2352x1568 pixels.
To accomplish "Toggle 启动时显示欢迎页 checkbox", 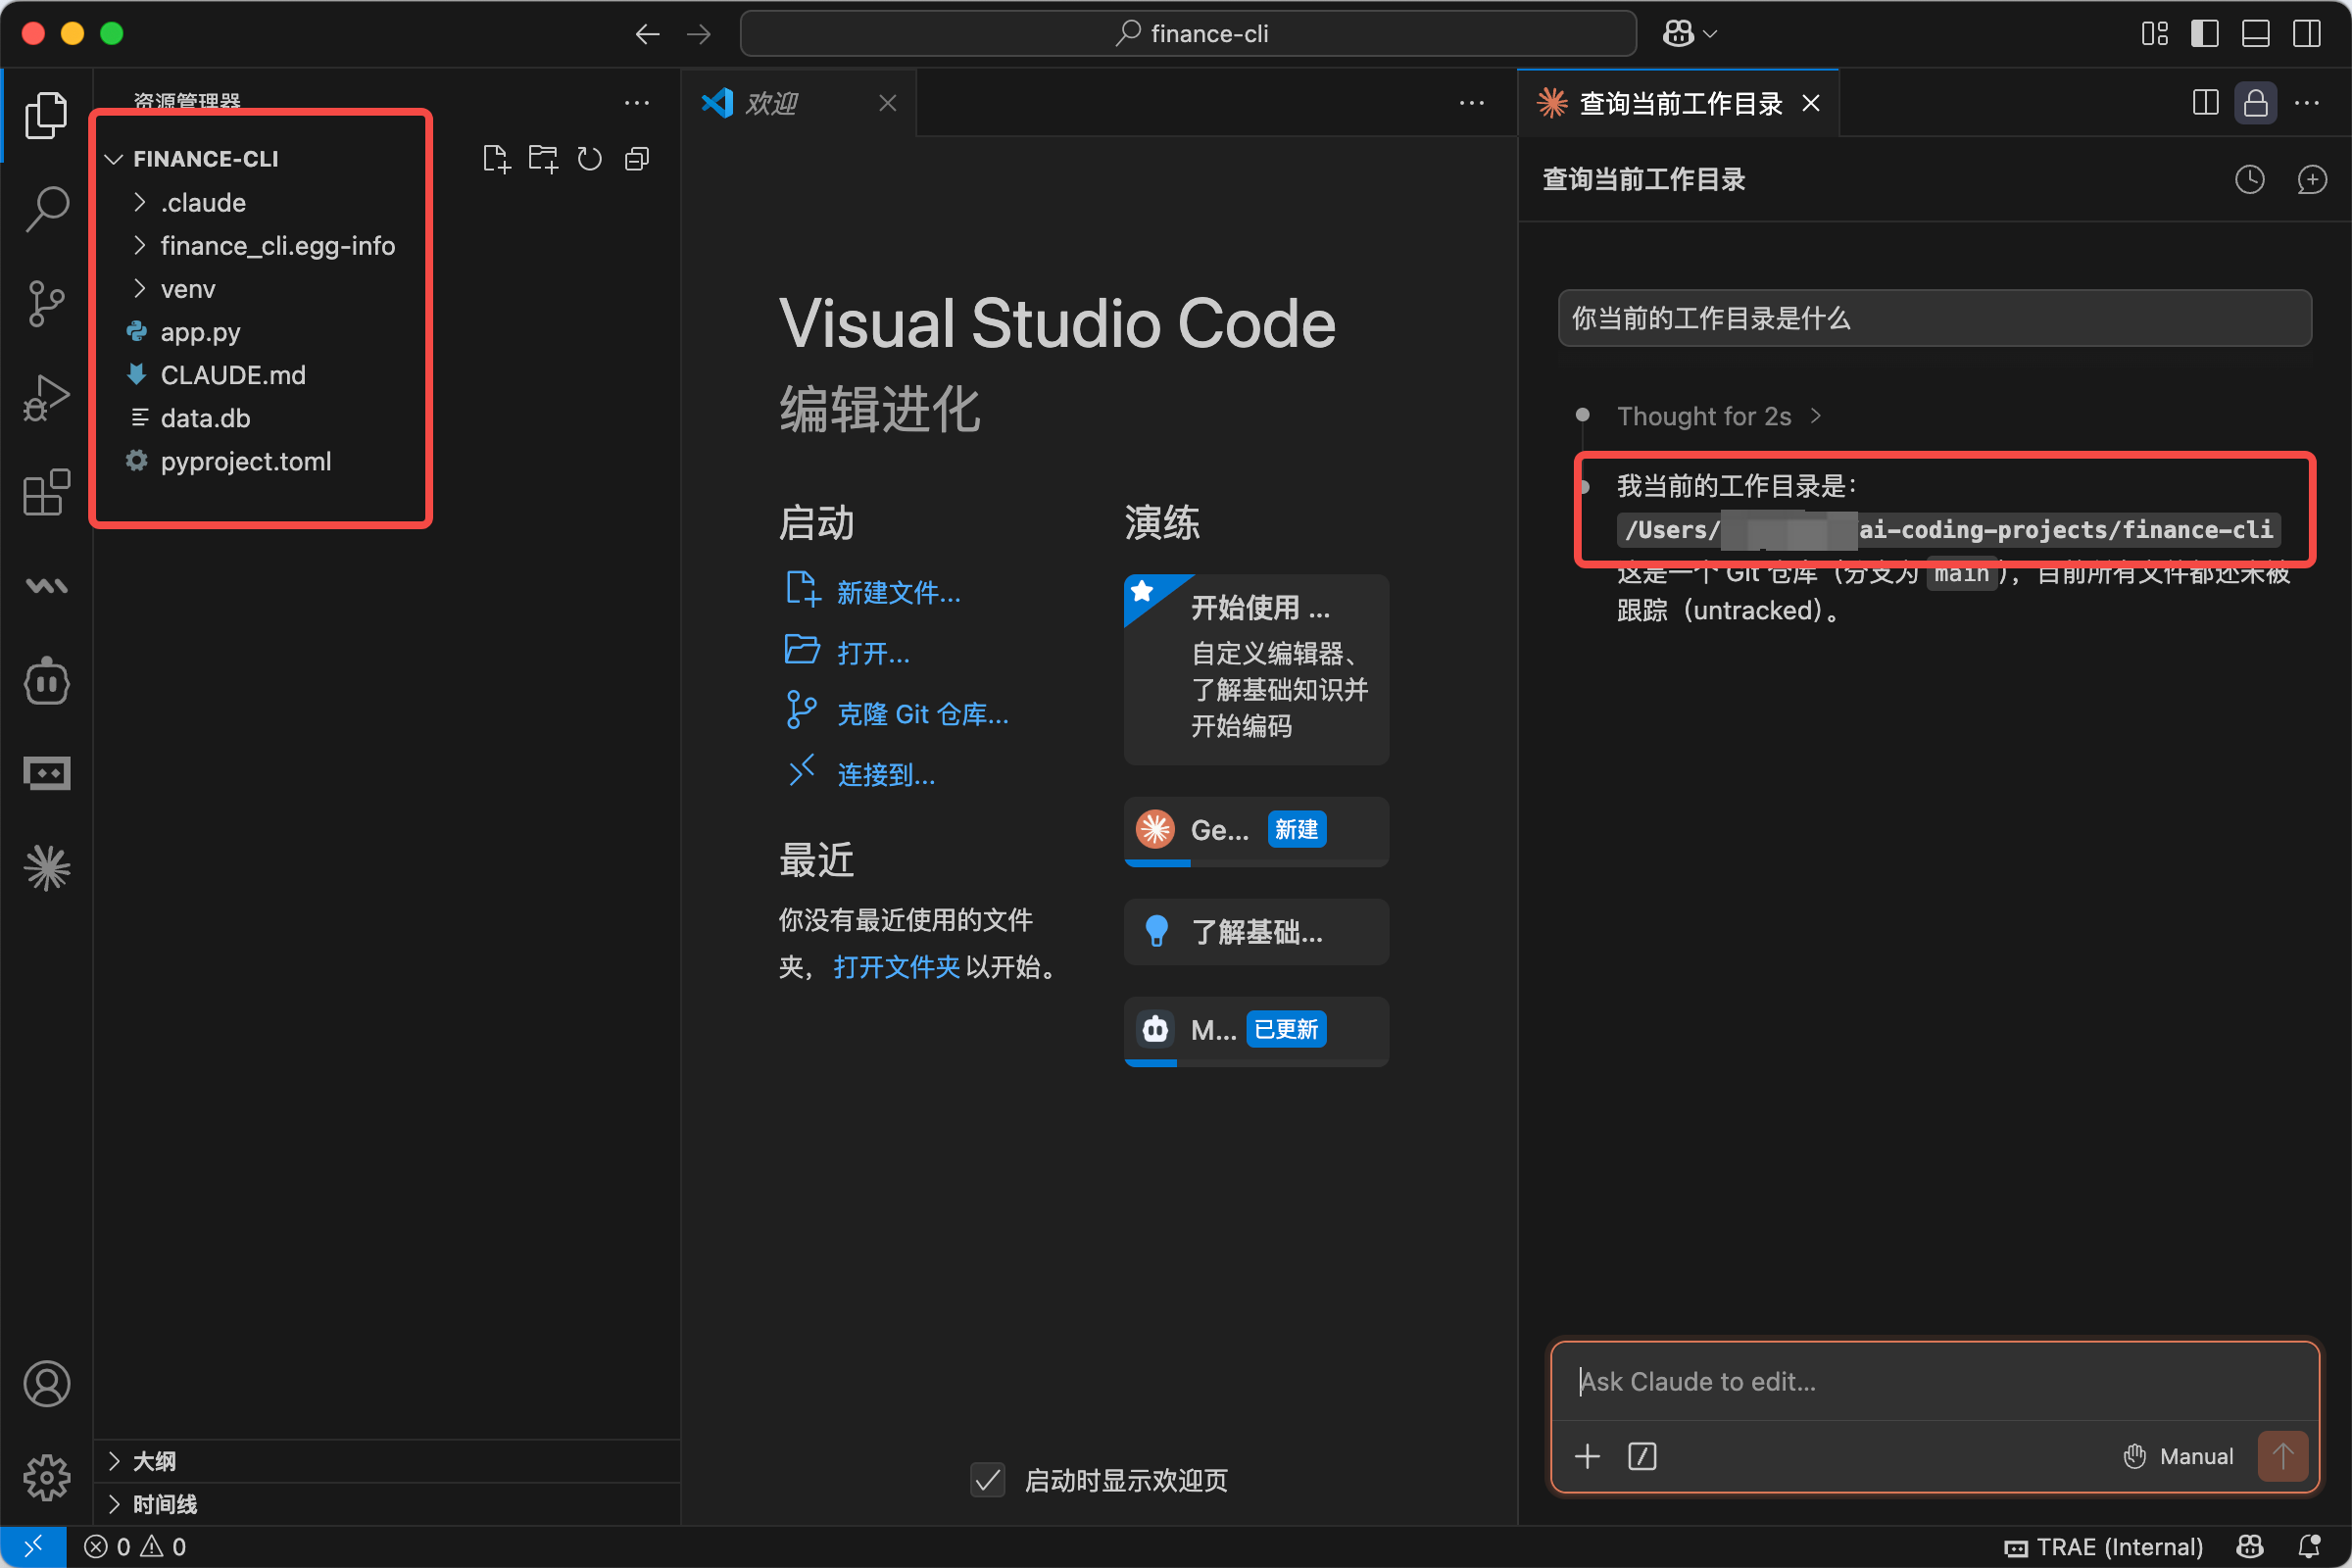I will coord(988,1480).
